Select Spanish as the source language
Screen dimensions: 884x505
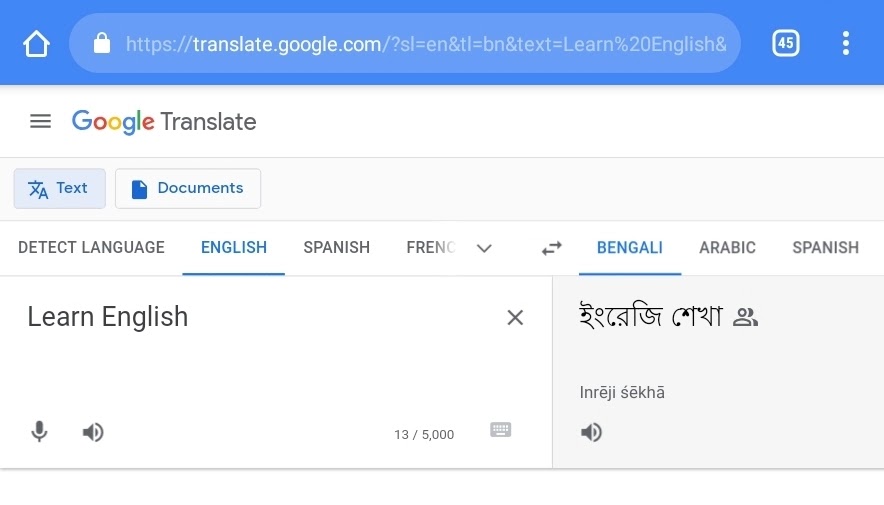coord(336,248)
